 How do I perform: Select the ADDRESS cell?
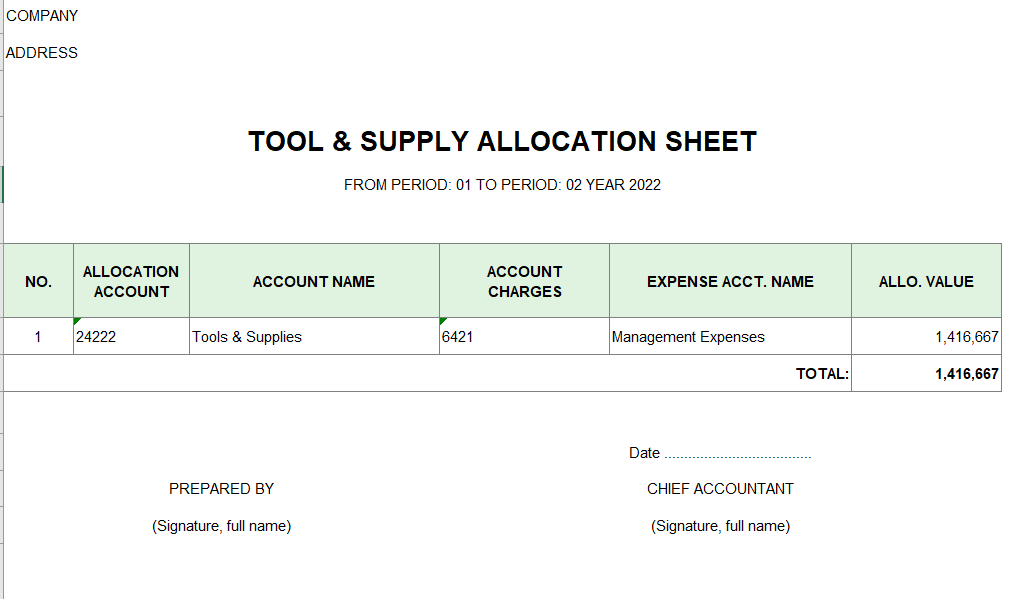click(x=42, y=53)
